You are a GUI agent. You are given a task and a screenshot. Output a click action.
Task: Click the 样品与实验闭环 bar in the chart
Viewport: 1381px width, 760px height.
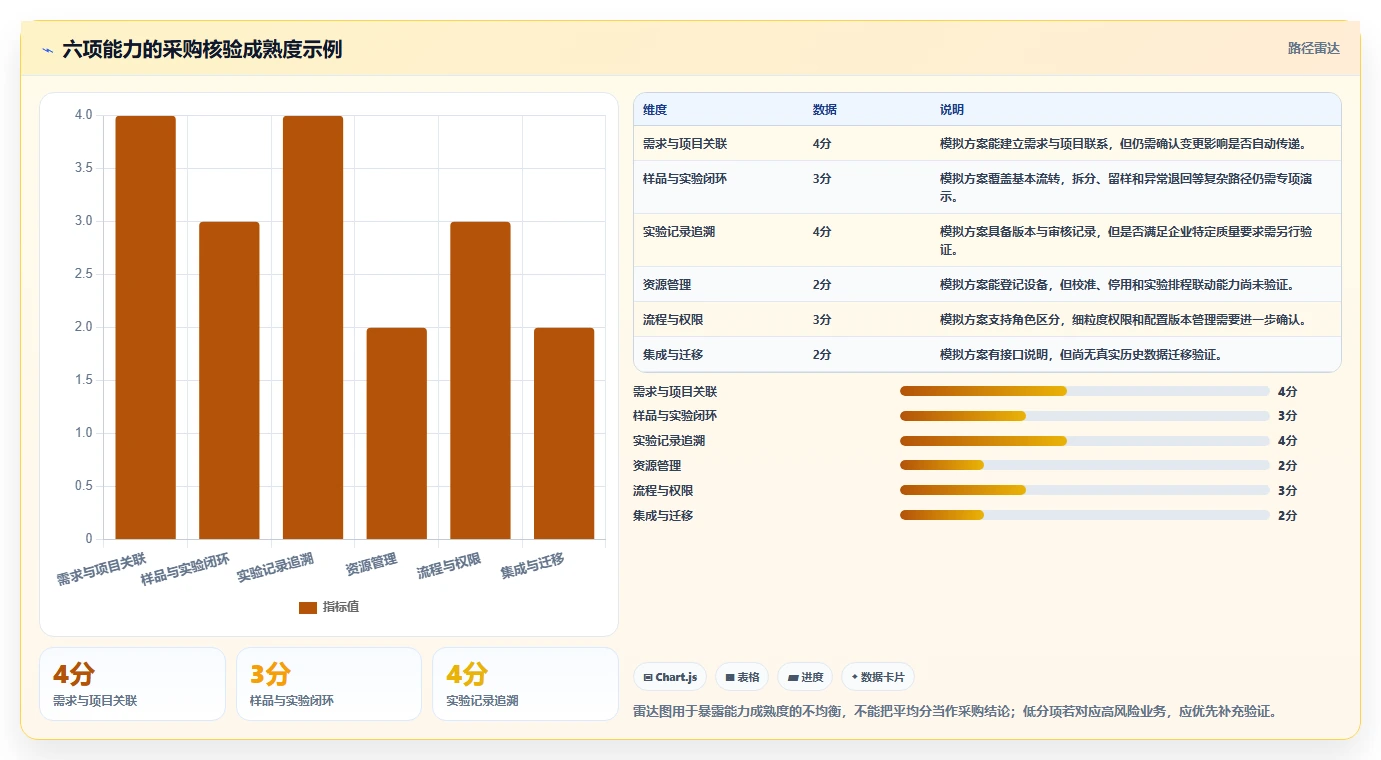229,380
